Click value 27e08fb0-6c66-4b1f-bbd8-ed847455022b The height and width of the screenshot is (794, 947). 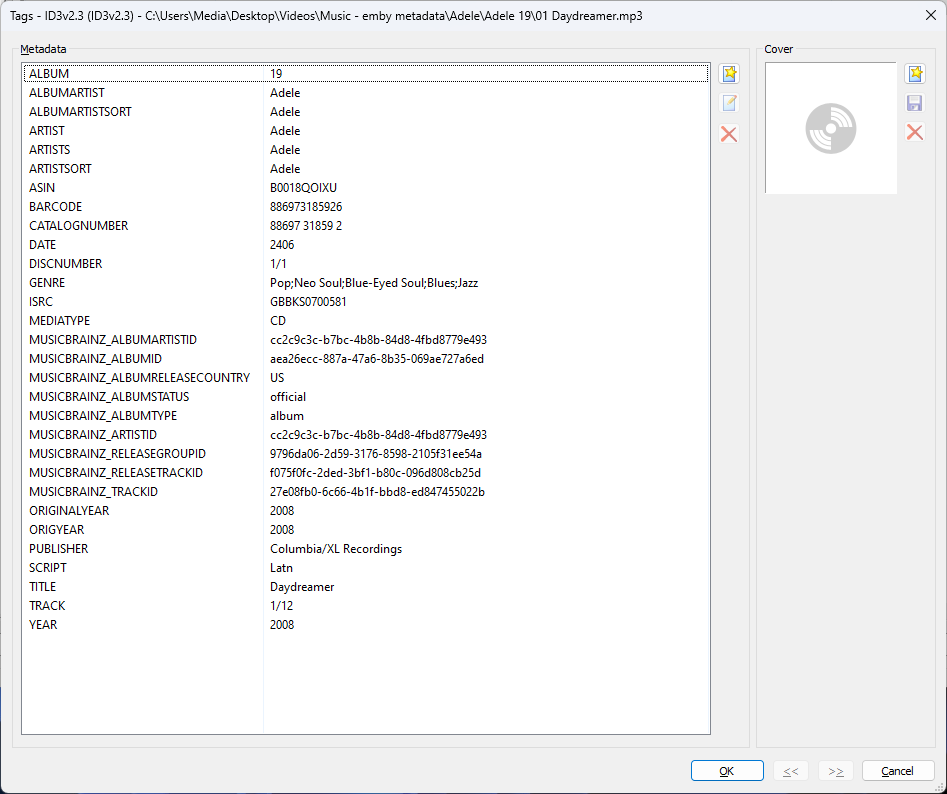[x=377, y=492]
